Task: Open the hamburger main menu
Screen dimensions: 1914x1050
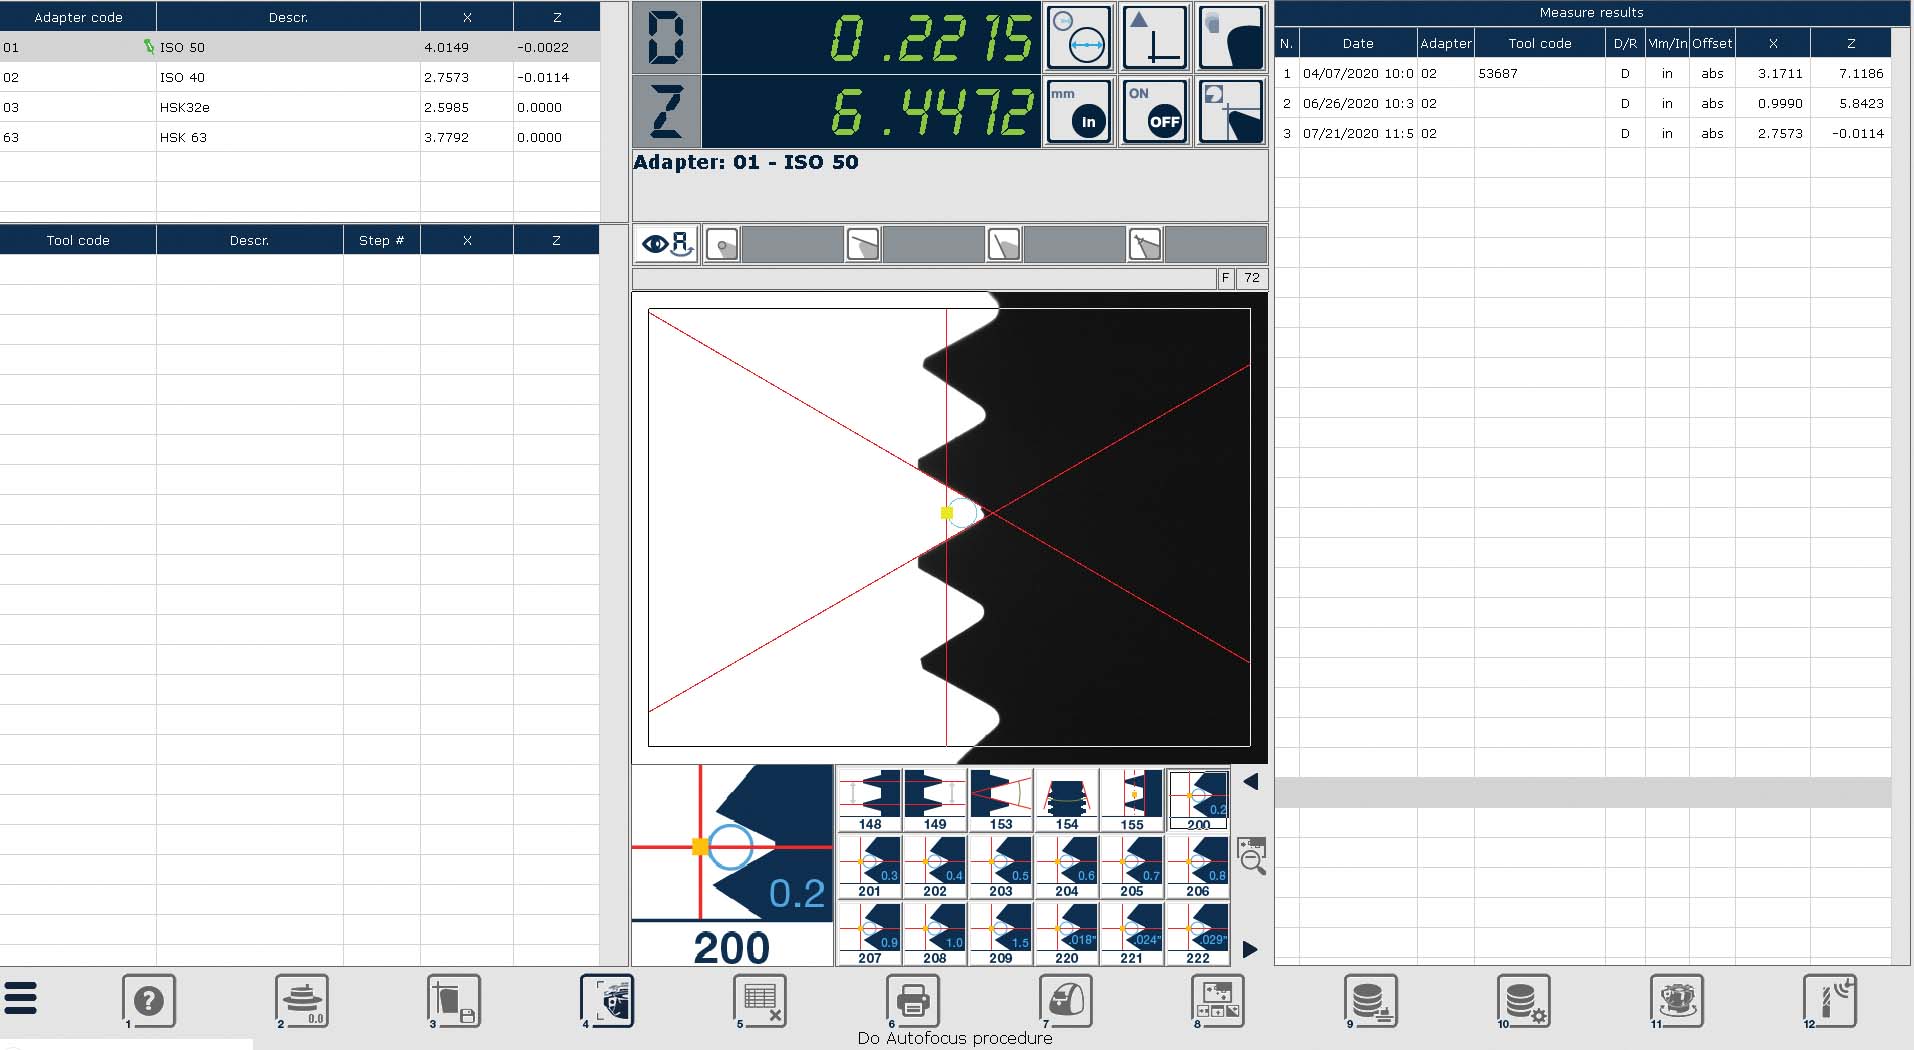Action: click(x=21, y=998)
